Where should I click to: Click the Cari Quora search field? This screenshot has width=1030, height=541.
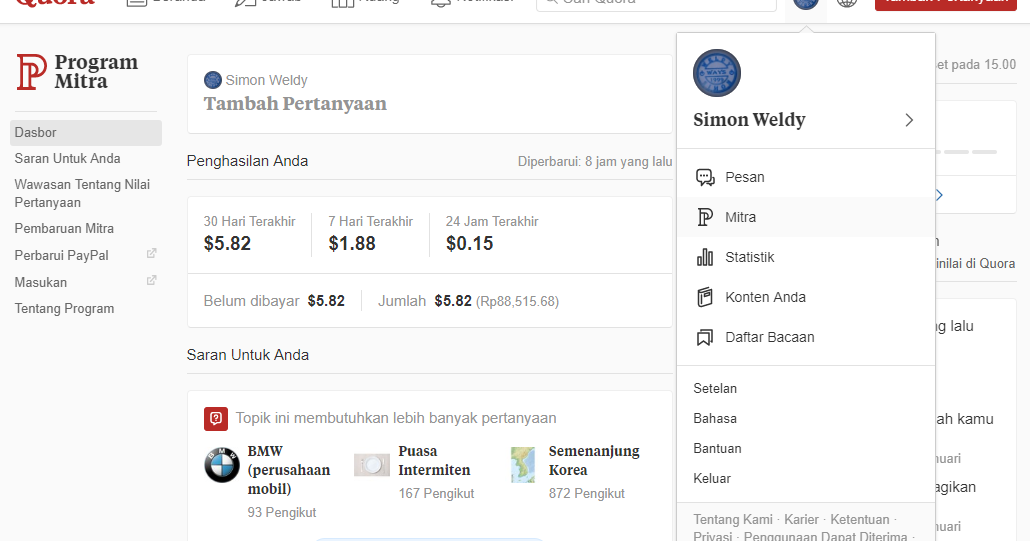(656, 3)
